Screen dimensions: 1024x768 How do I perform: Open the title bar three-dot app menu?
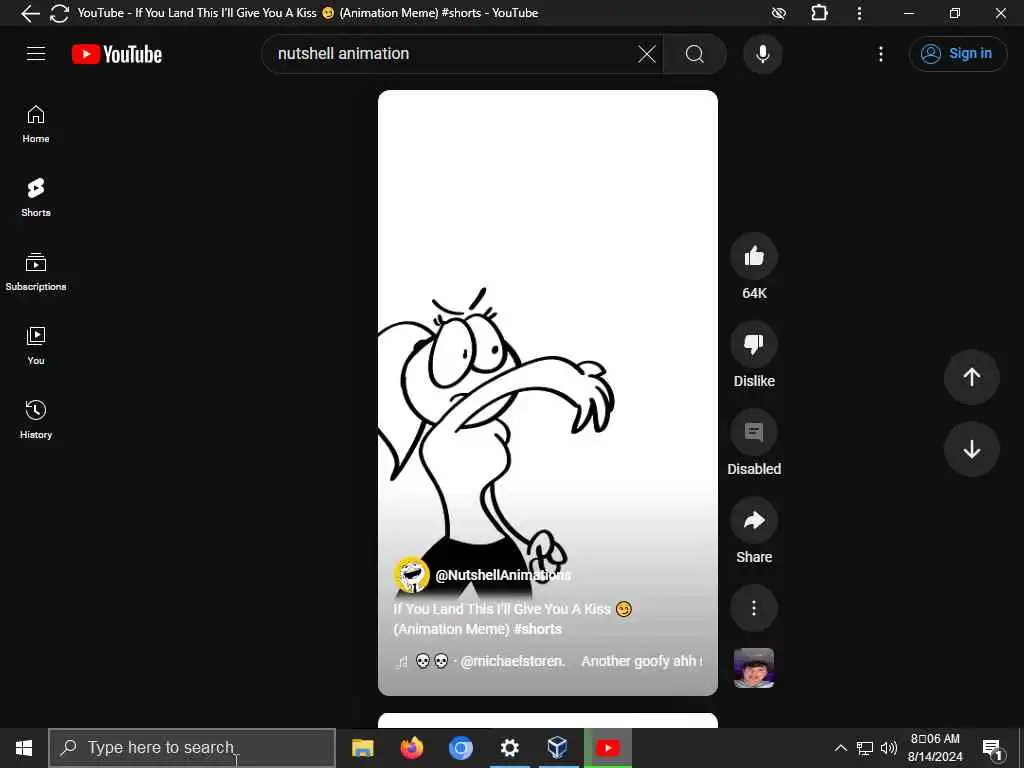pos(859,13)
